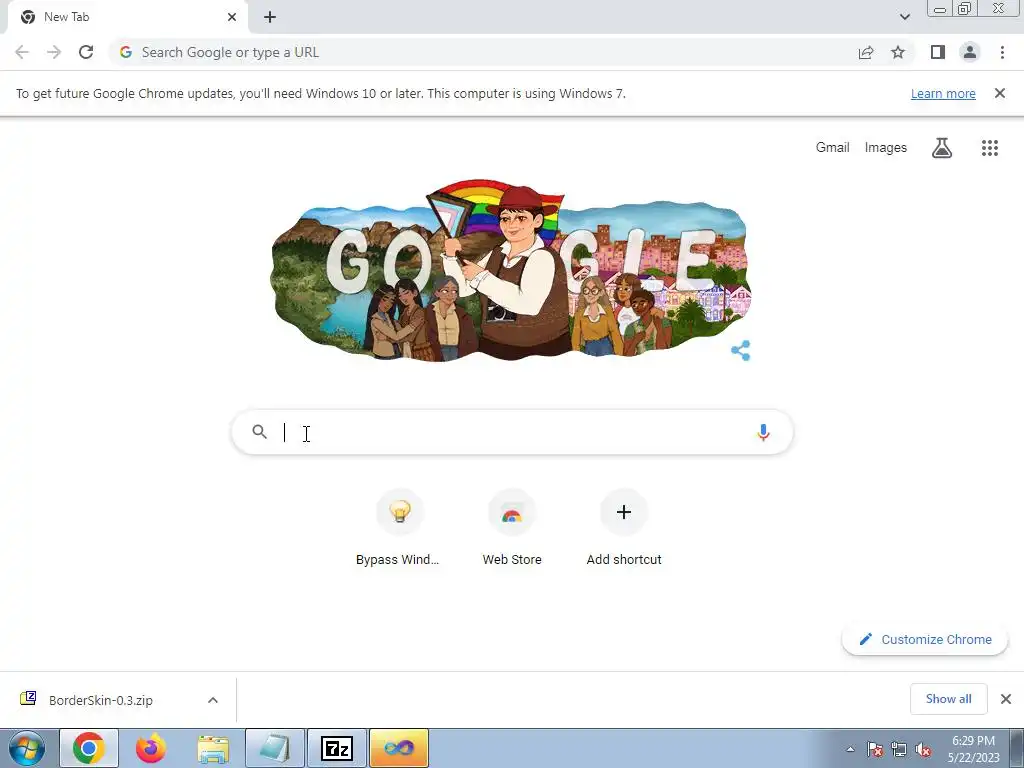Click Customize Chrome button
This screenshot has height=768, width=1024.
pos(925,639)
